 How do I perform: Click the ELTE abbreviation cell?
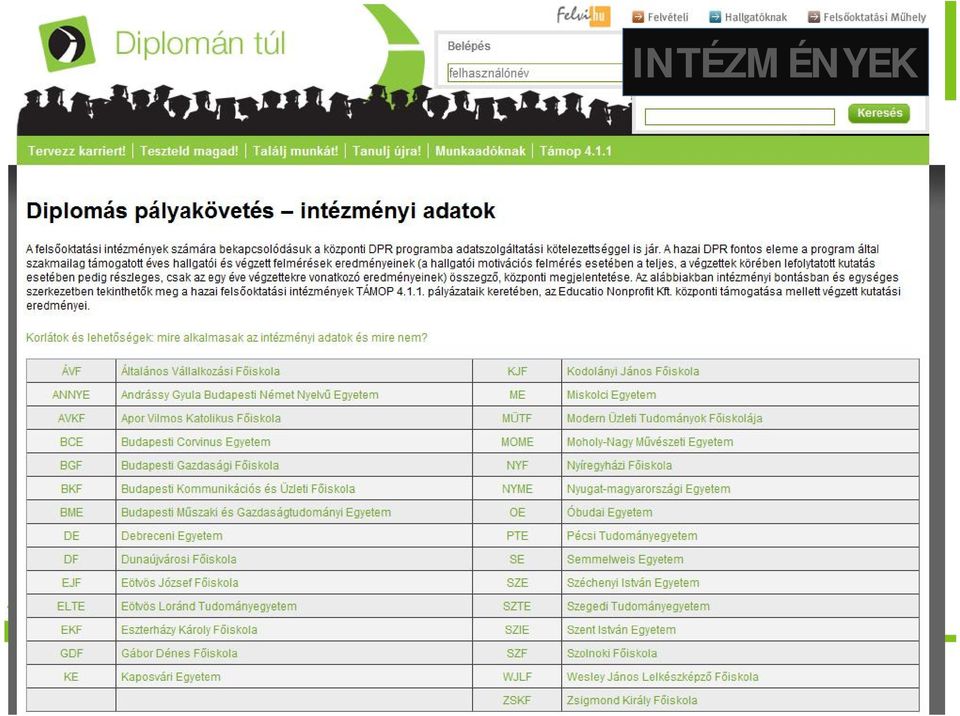(71, 606)
